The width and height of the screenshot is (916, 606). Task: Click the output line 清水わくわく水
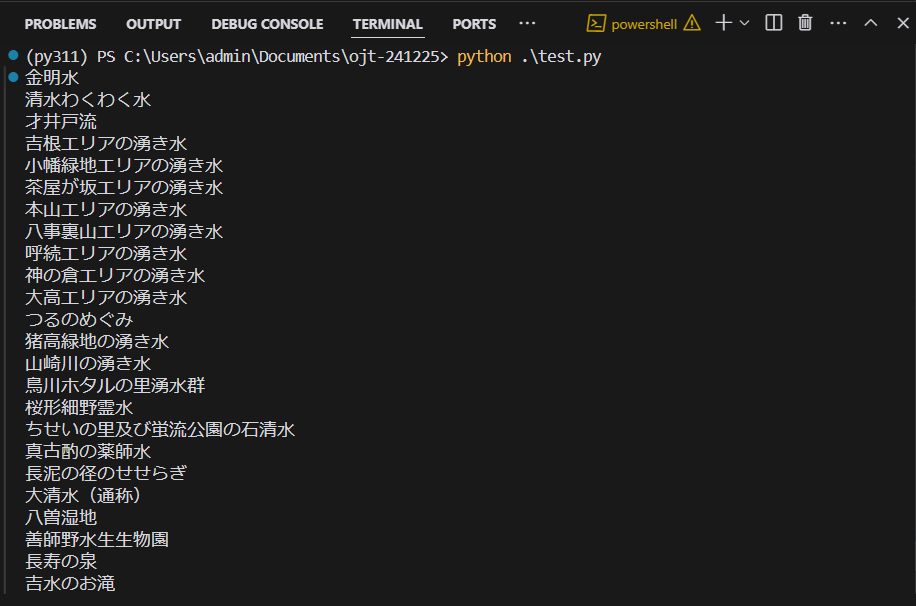click(x=88, y=100)
